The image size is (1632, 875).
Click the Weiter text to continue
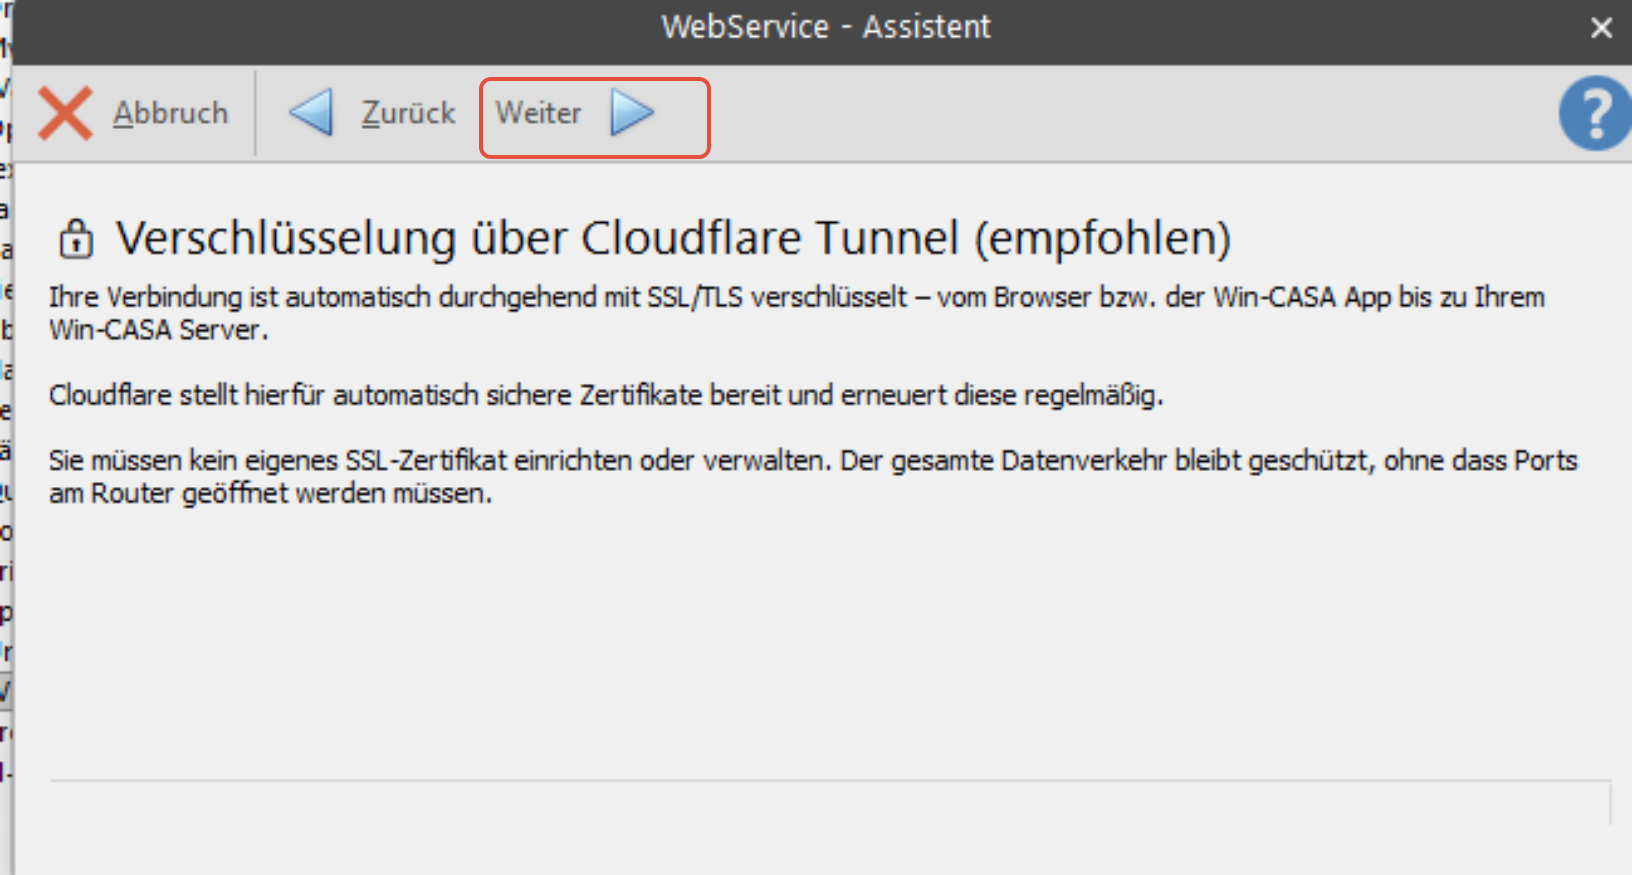click(x=538, y=113)
